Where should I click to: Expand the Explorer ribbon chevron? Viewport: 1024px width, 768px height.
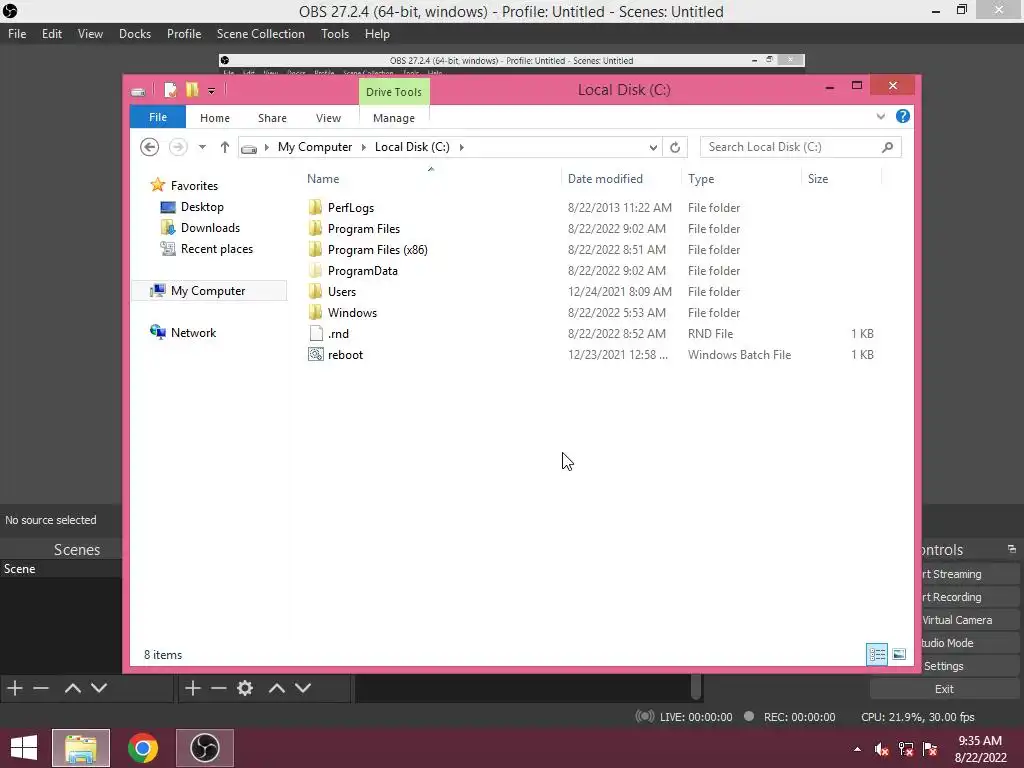coord(880,116)
